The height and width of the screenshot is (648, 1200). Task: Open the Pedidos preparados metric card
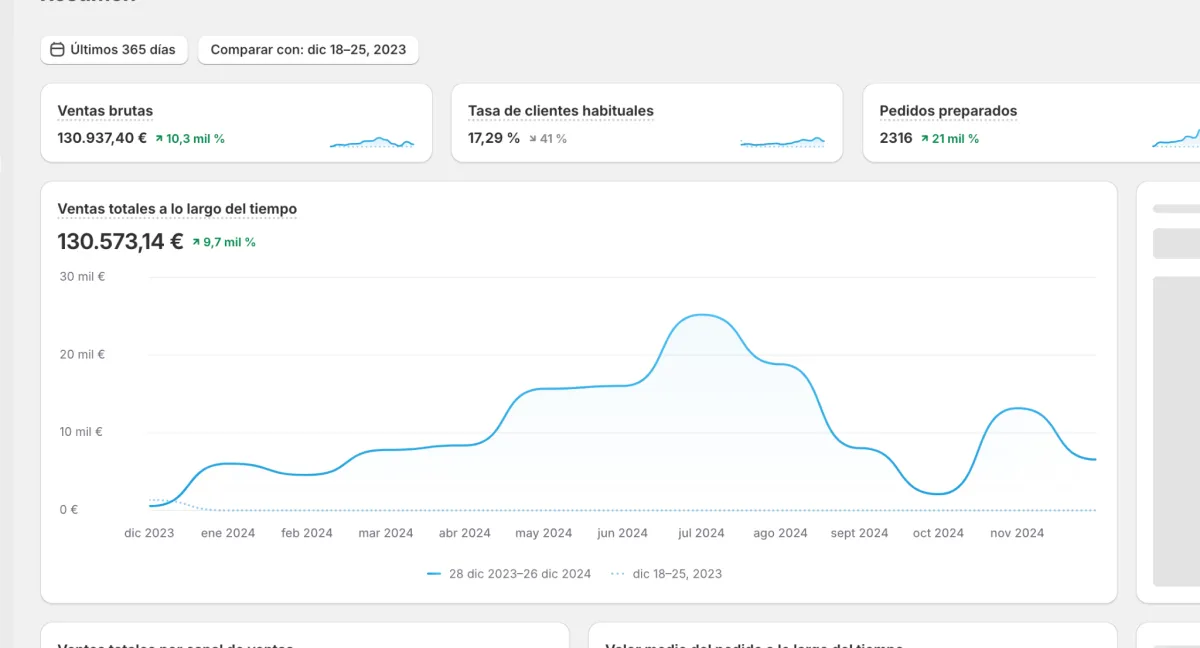pyautogui.click(x=1031, y=123)
